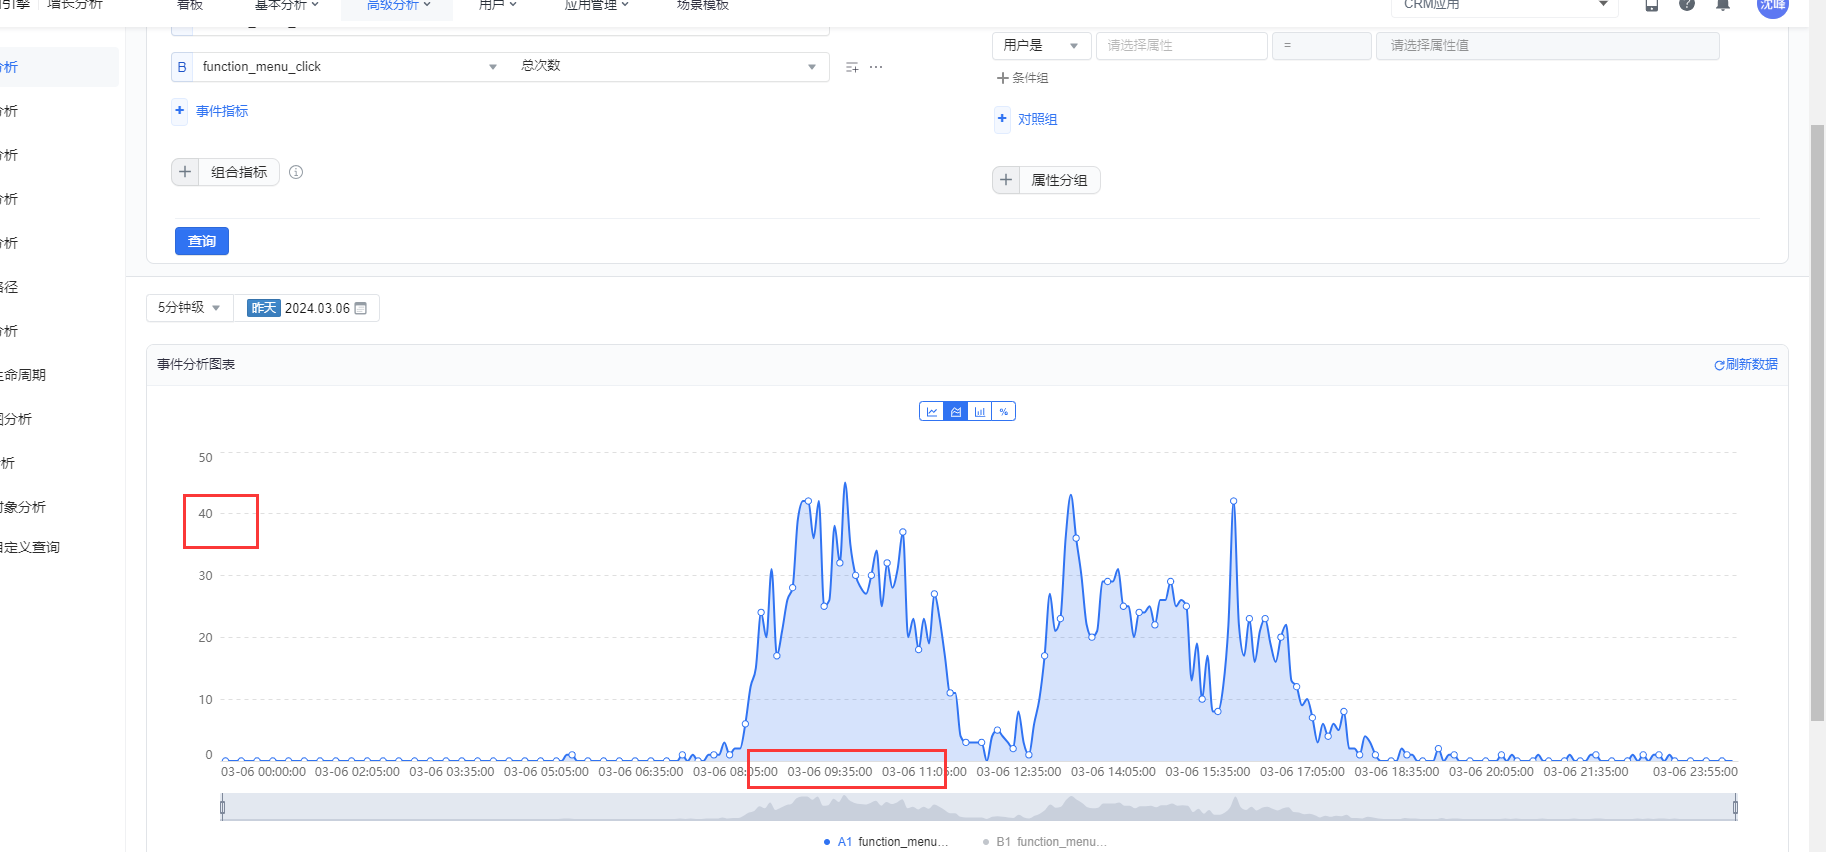Select the area chart view icon
Image resolution: width=1826 pixels, height=852 pixels.
point(956,411)
